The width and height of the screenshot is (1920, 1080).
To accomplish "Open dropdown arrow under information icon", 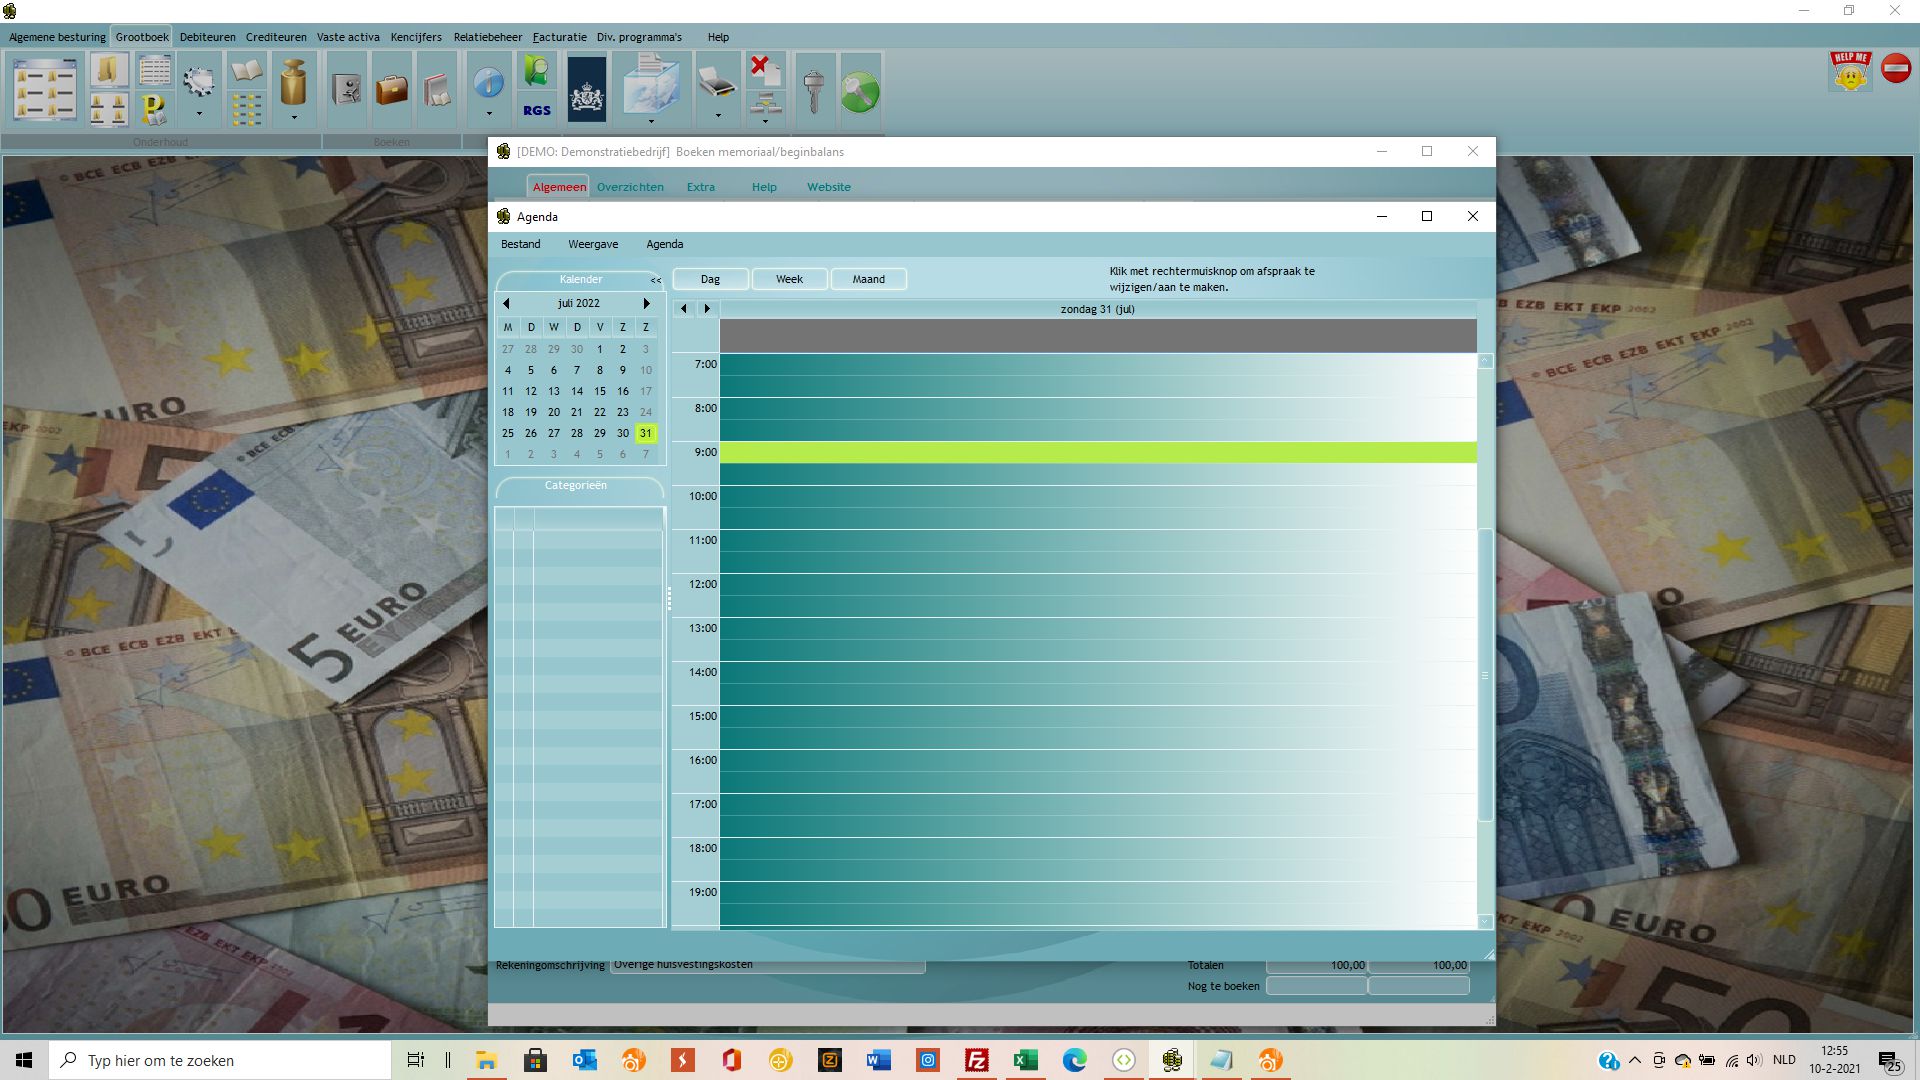I will (x=488, y=114).
